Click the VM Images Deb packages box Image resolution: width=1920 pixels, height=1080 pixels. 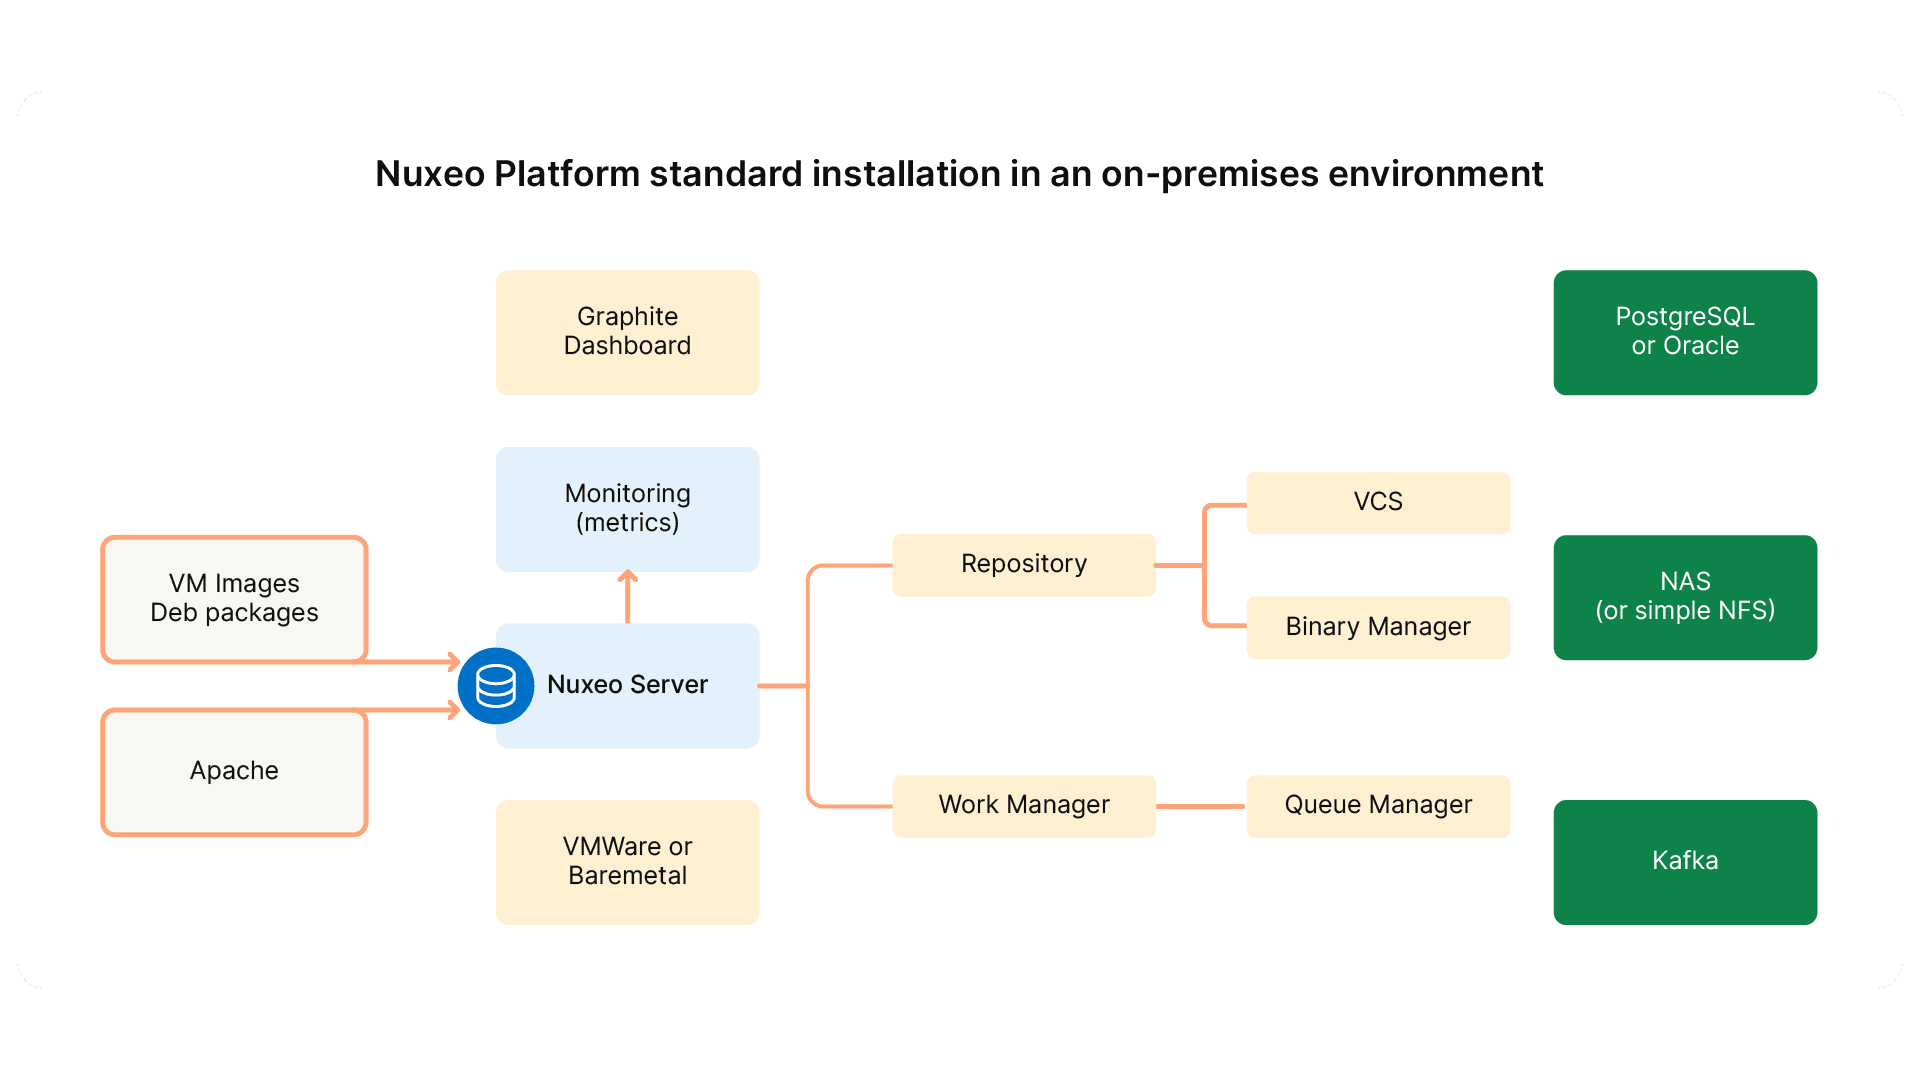click(x=234, y=598)
